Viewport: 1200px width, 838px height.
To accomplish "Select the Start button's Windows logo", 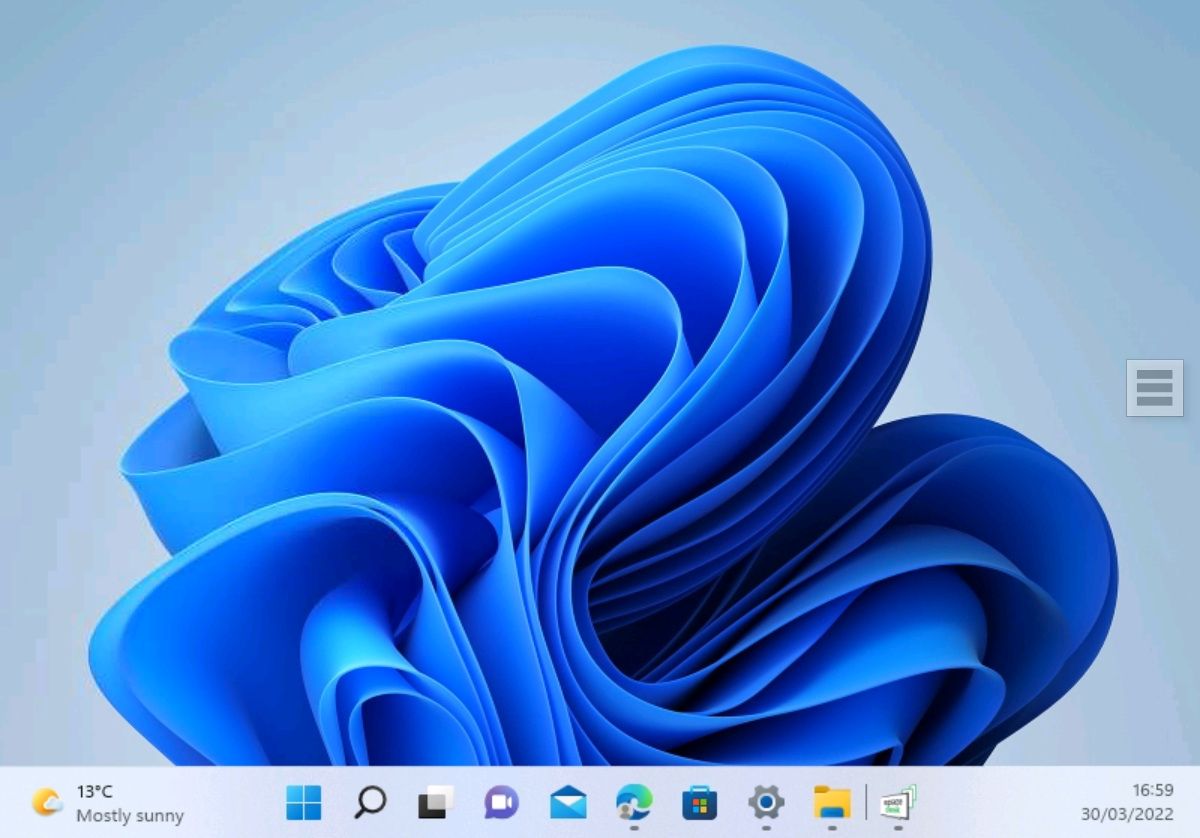I will click(x=305, y=803).
